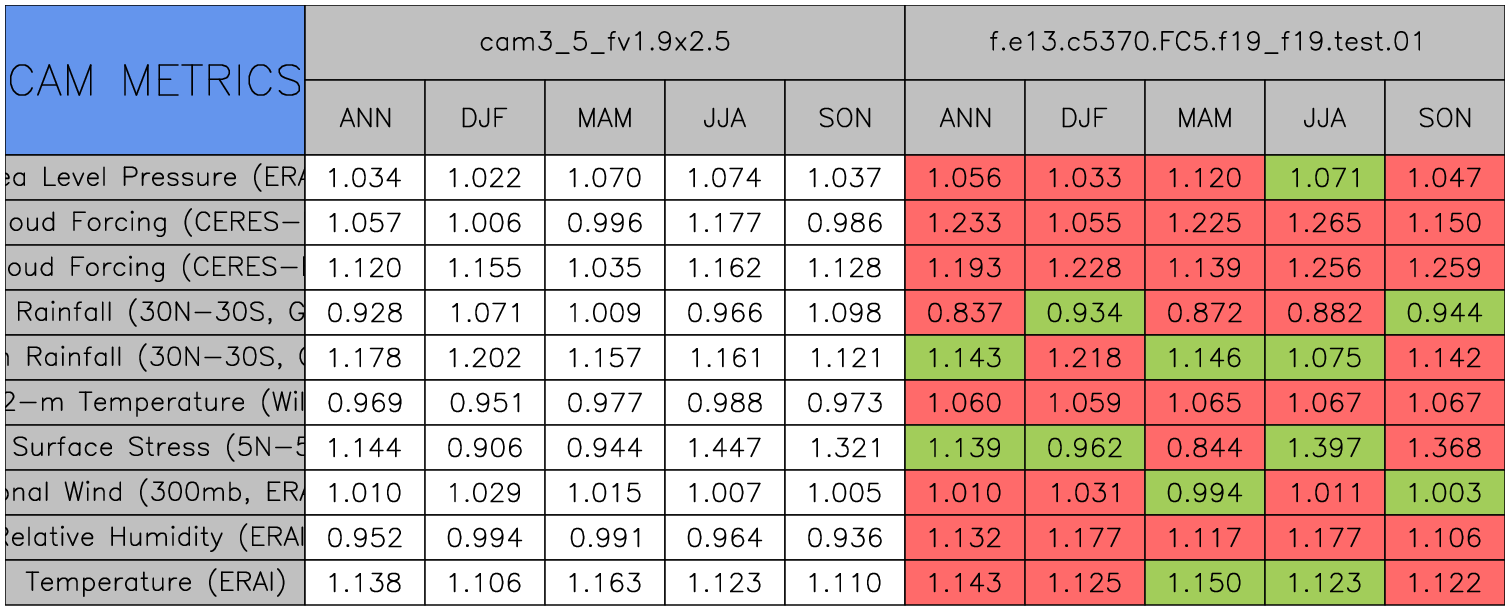Click SON header under f.e13.c5370 test case
The width and height of the screenshot is (1510, 611).
pos(1445,118)
